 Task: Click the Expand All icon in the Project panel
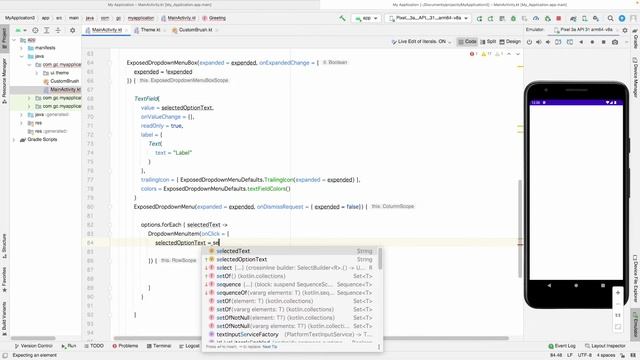(47, 31)
